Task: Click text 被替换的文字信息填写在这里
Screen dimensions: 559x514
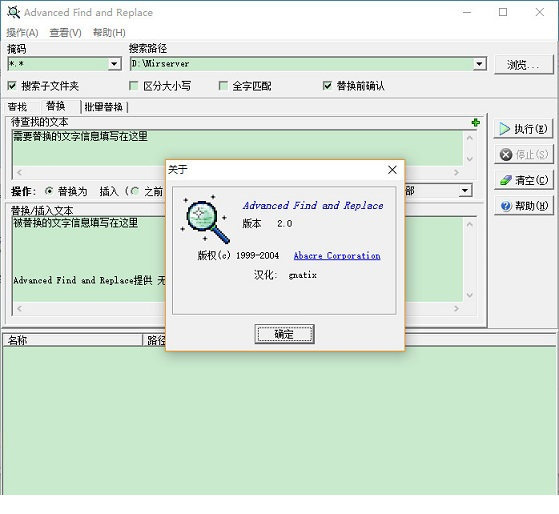Action: [x=76, y=223]
